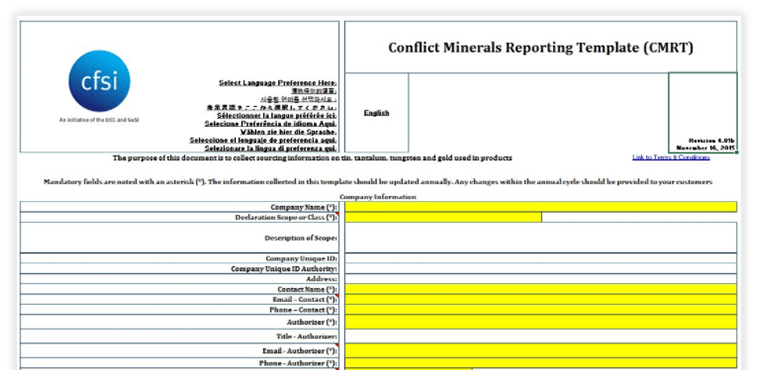The width and height of the screenshot is (760, 370).
Task: Click the Description of Scope field
Action: (x=541, y=238)
